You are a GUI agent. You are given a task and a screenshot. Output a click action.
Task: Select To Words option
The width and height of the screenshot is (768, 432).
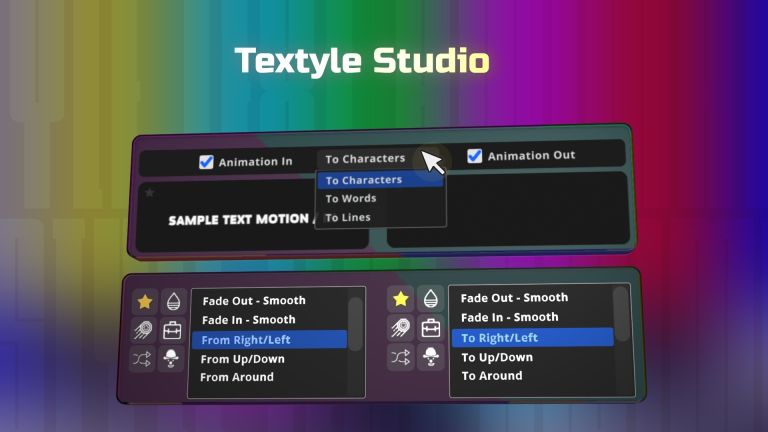[381, 198]
